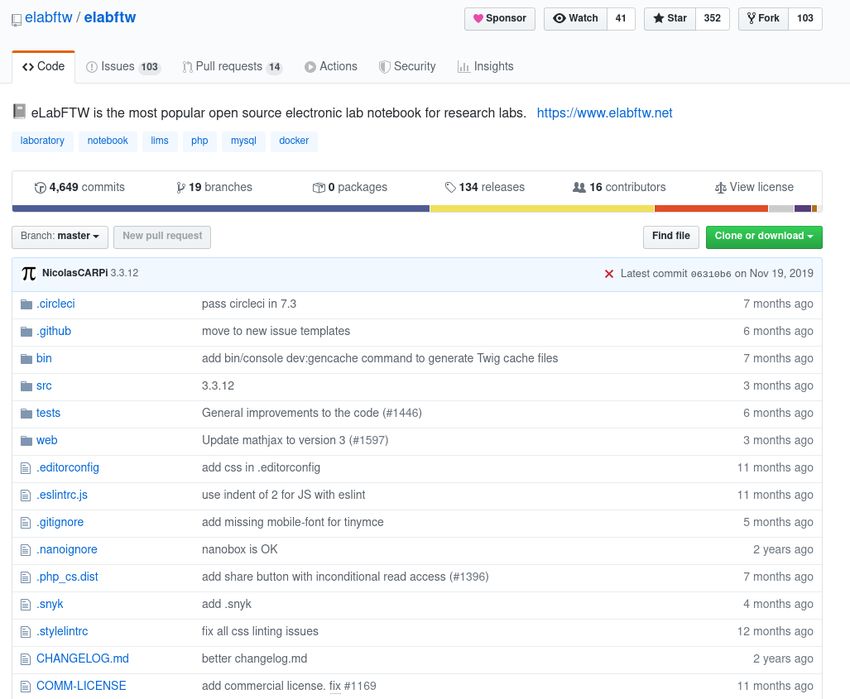Viewport: 850px width, 699px height.
Task: Click the Sponsor button
Action: 499,18
